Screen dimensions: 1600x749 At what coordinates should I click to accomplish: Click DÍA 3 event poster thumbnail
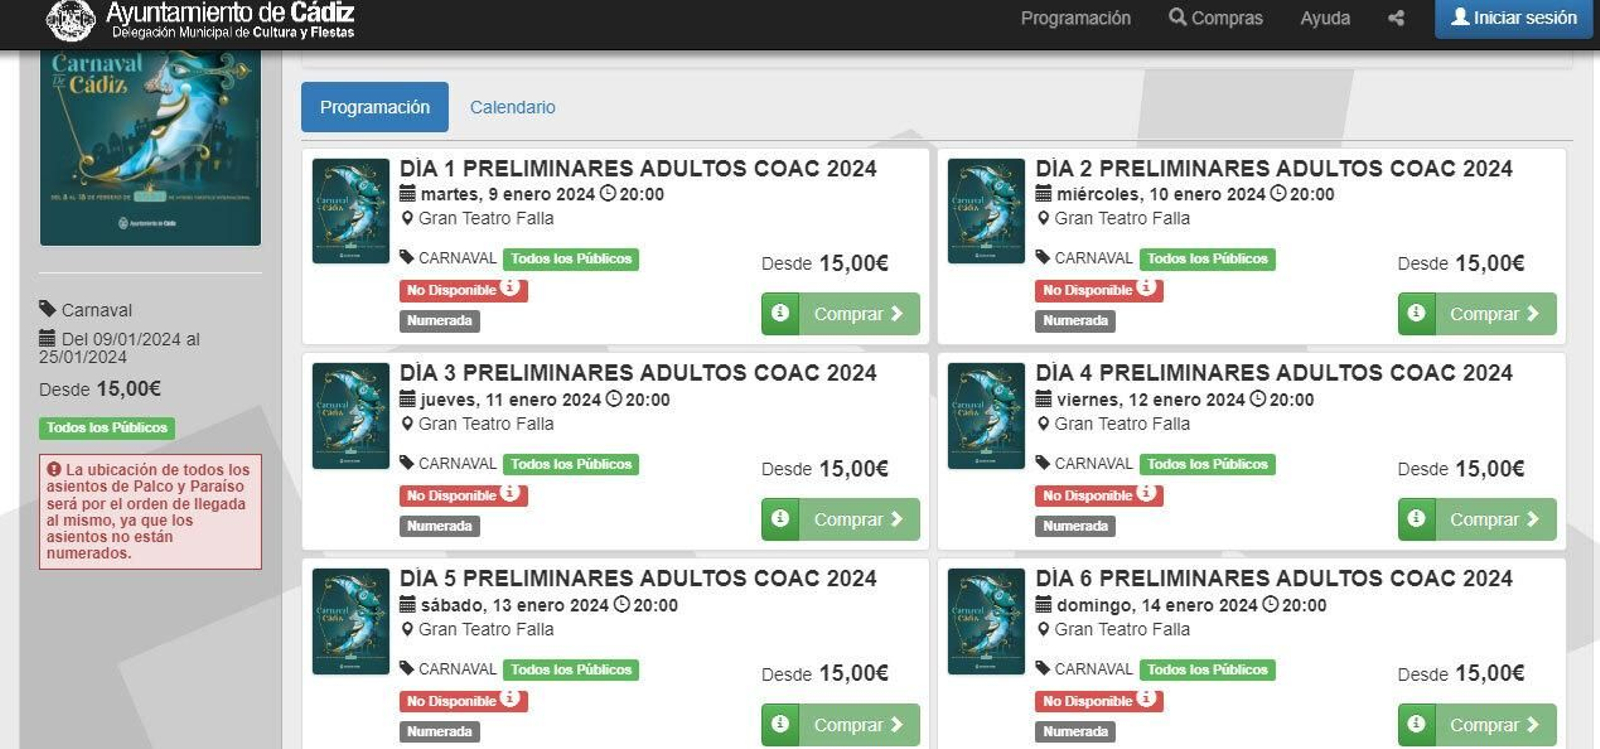tap(351, 416)
